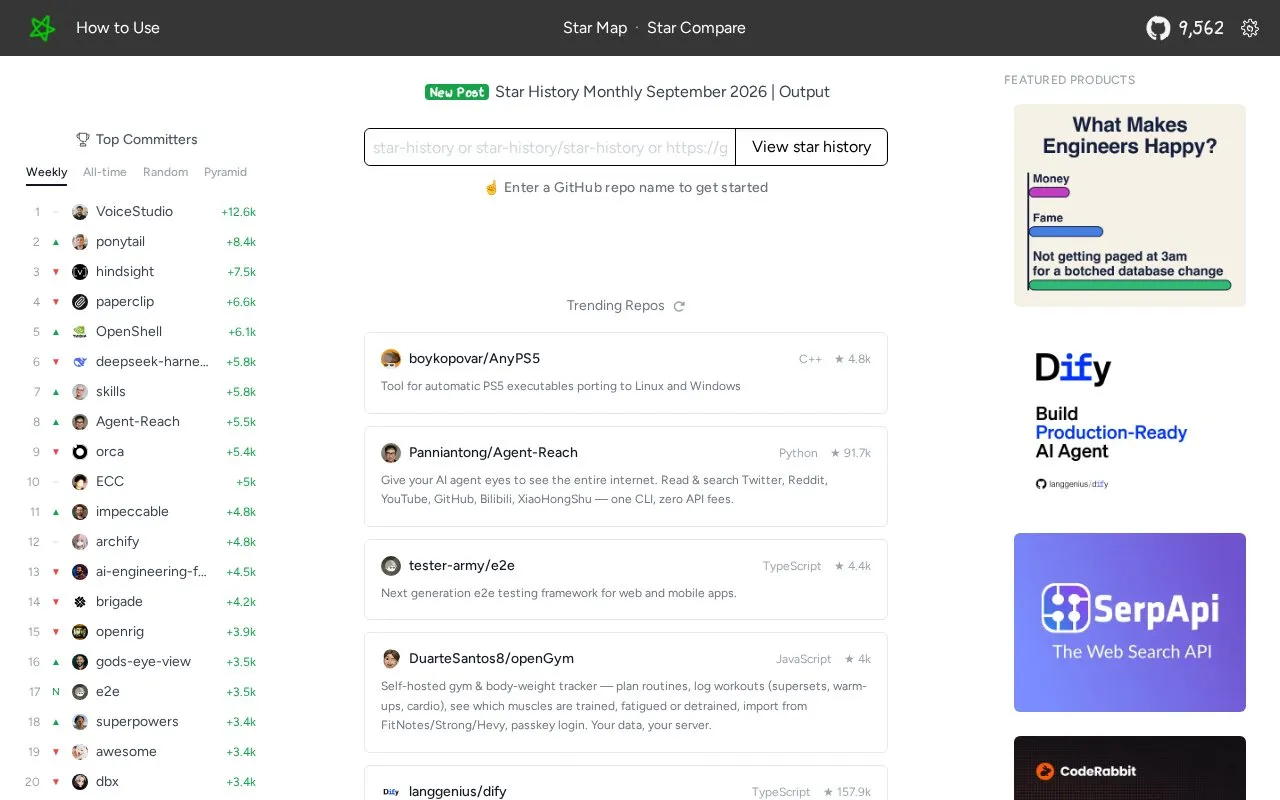1280x800 pixels.
Task: Refresh Trending Repos with the reload icon
Action: coord(679,306)
